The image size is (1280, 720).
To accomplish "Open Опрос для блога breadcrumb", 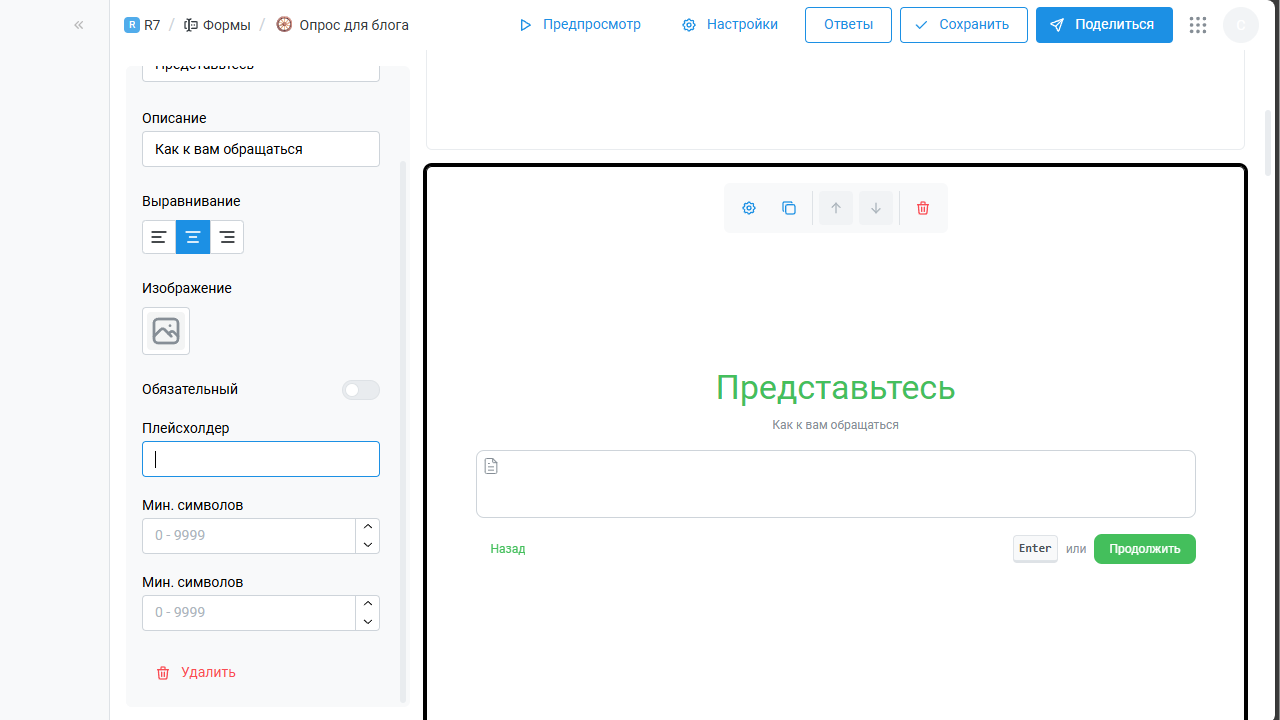I will 342,25.
